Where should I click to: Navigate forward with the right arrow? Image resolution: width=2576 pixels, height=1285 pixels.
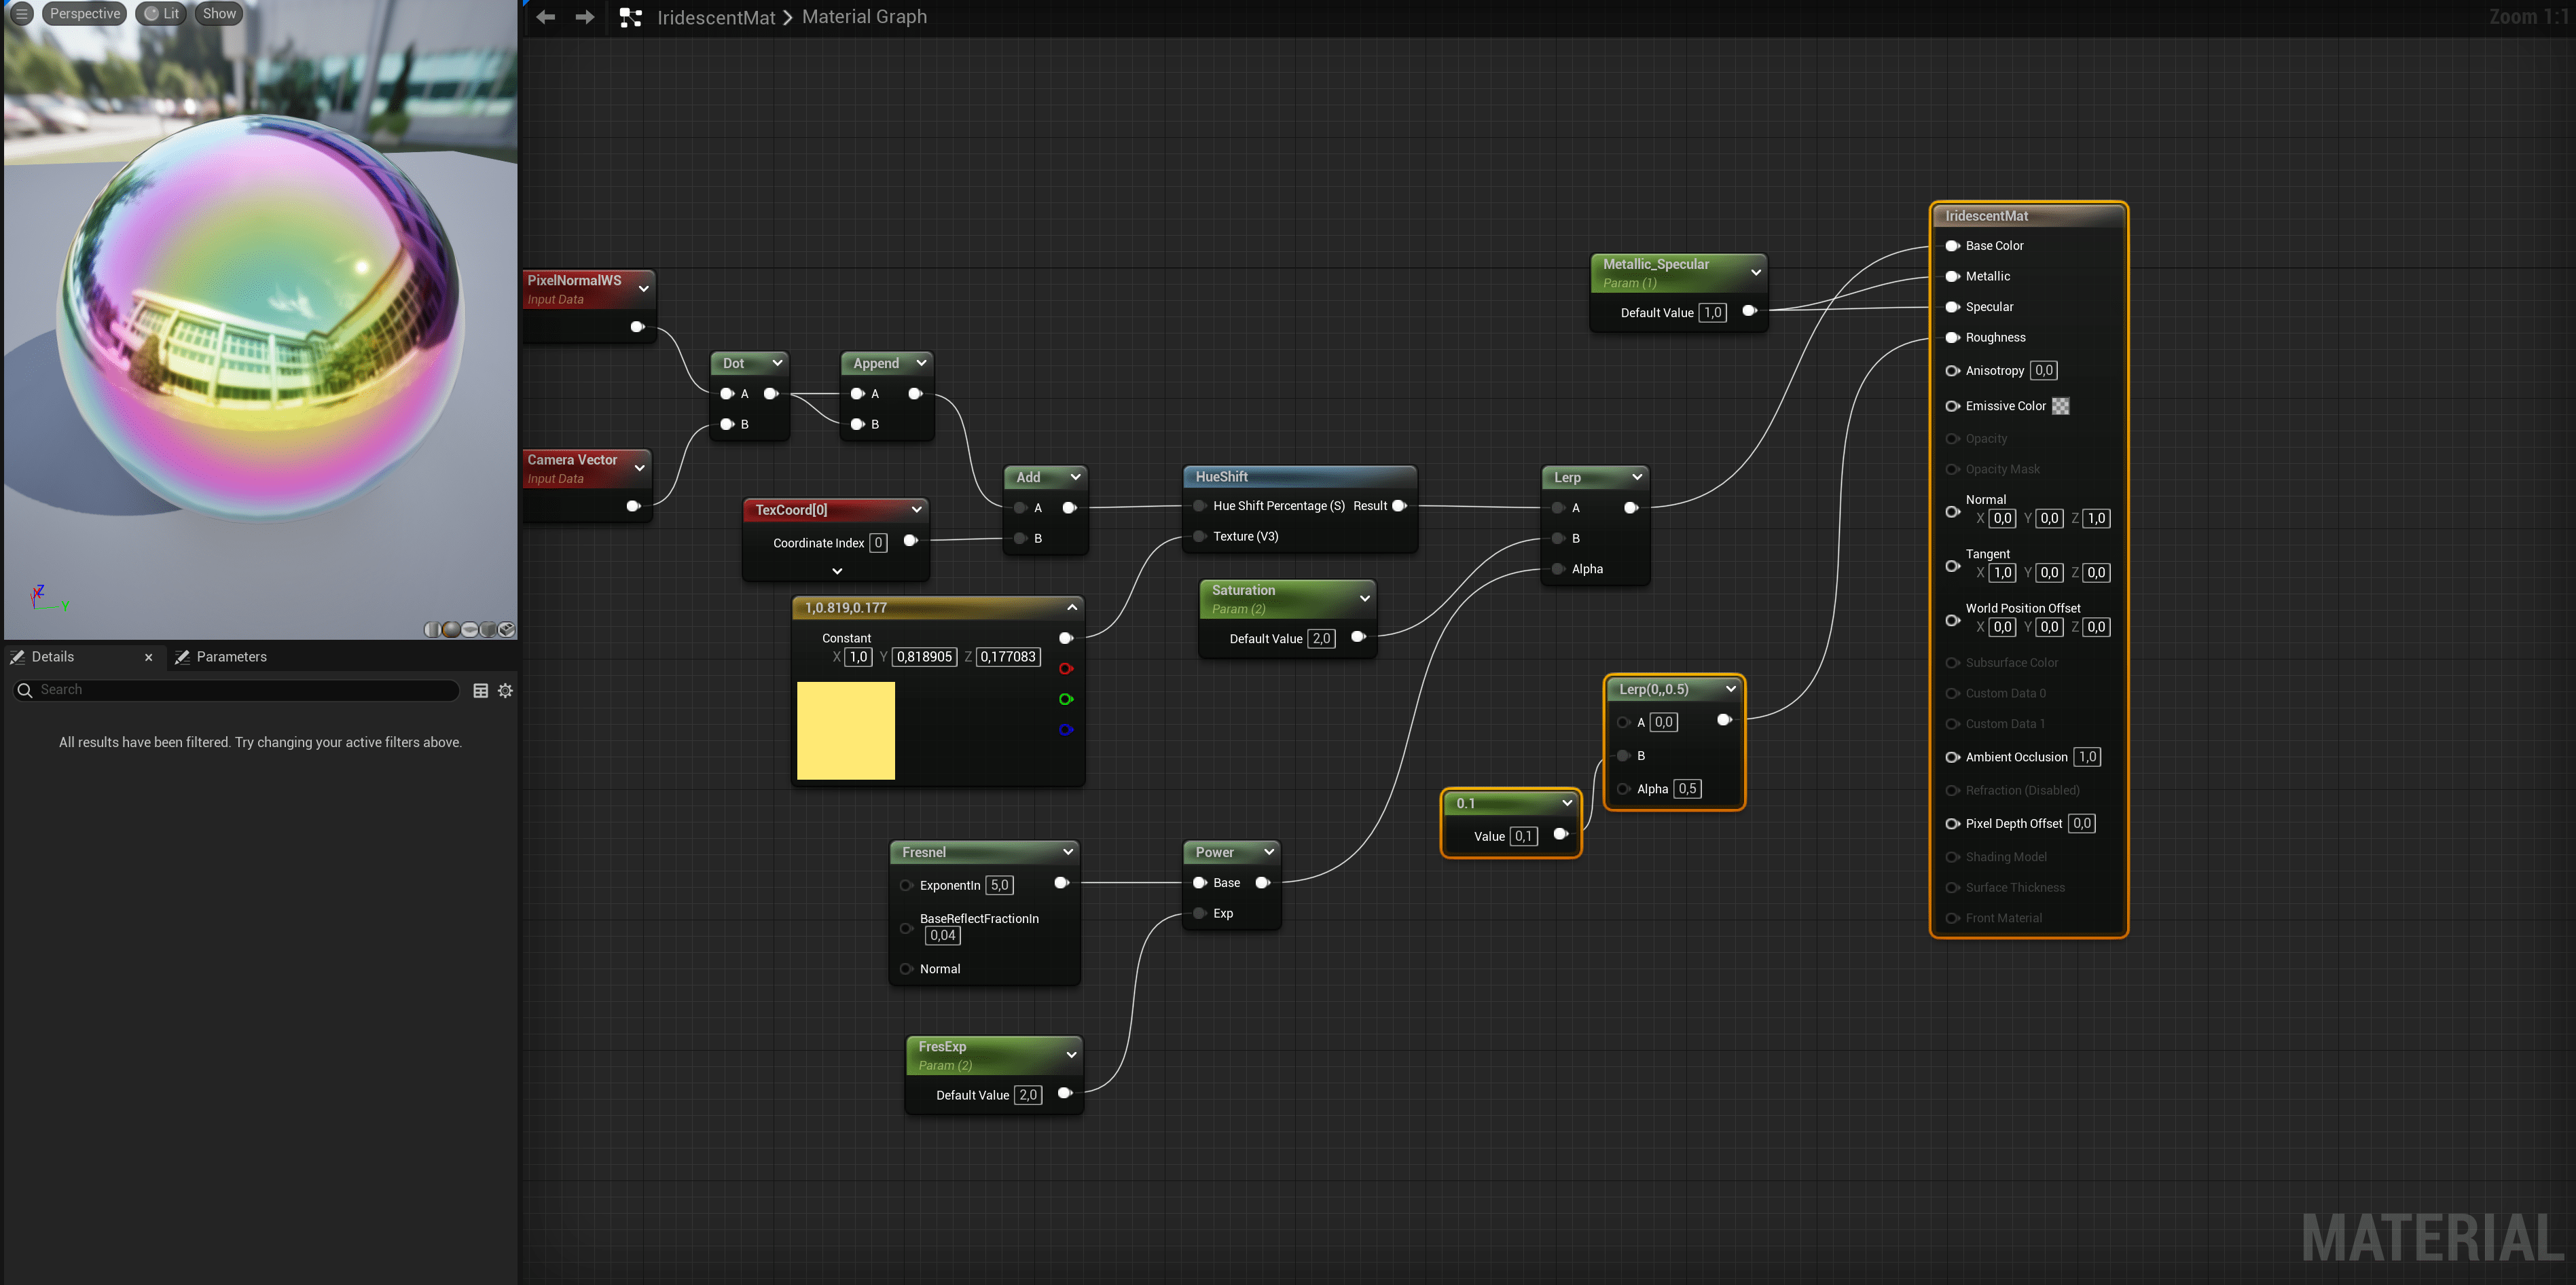pyautogui.click(x=585, y=17)
